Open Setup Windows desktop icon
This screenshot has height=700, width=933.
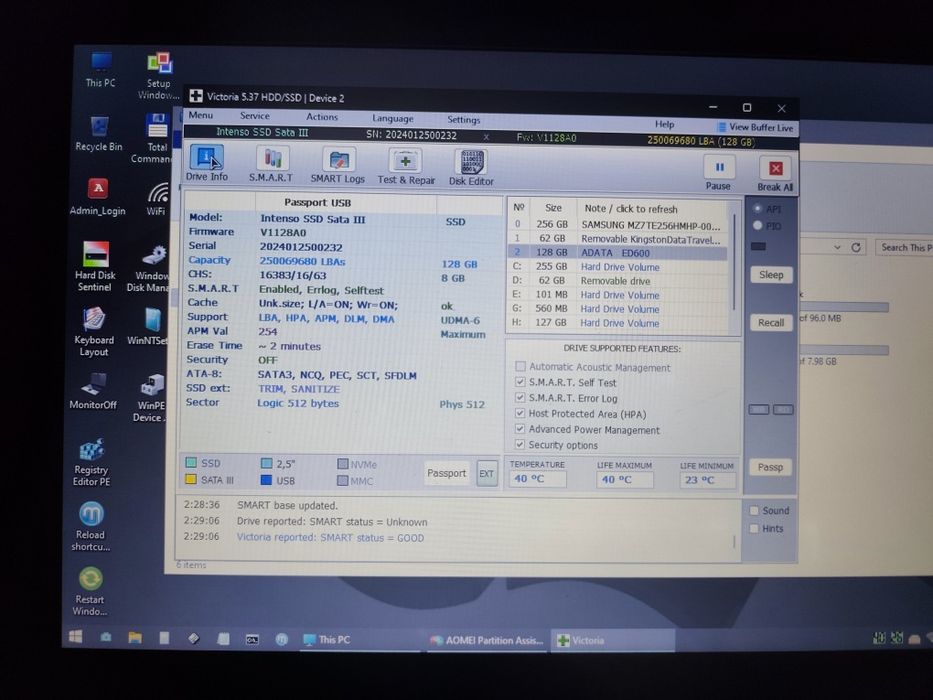(158, 76)
